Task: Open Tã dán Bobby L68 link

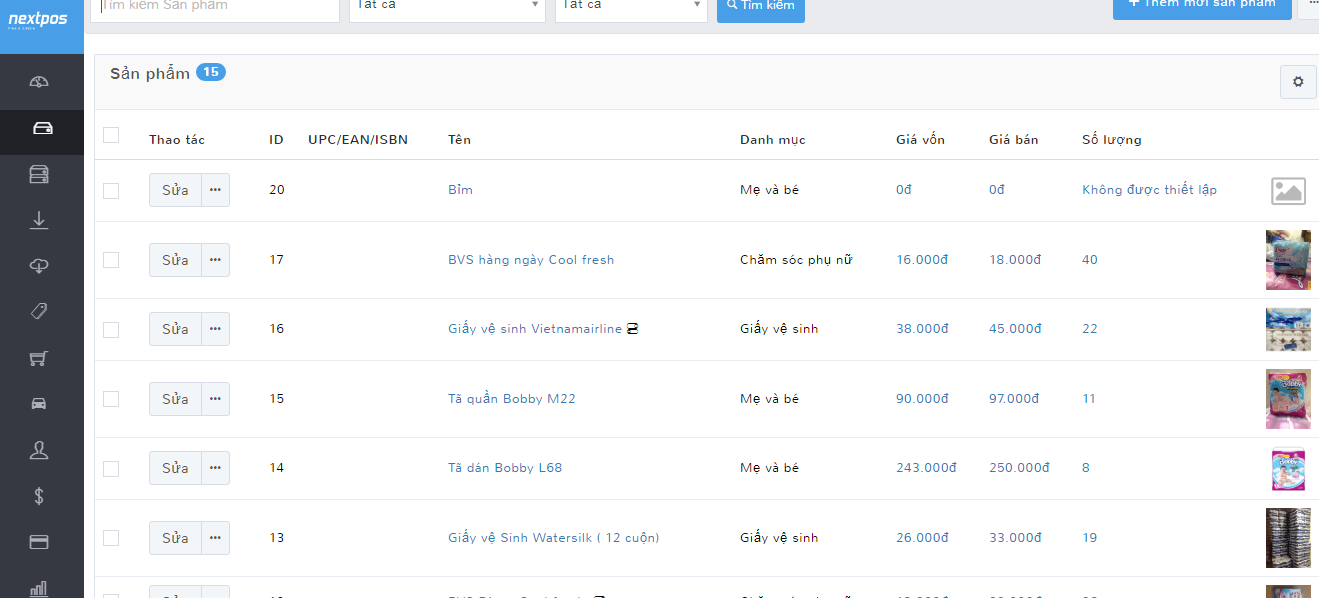Action: (505, 468)
